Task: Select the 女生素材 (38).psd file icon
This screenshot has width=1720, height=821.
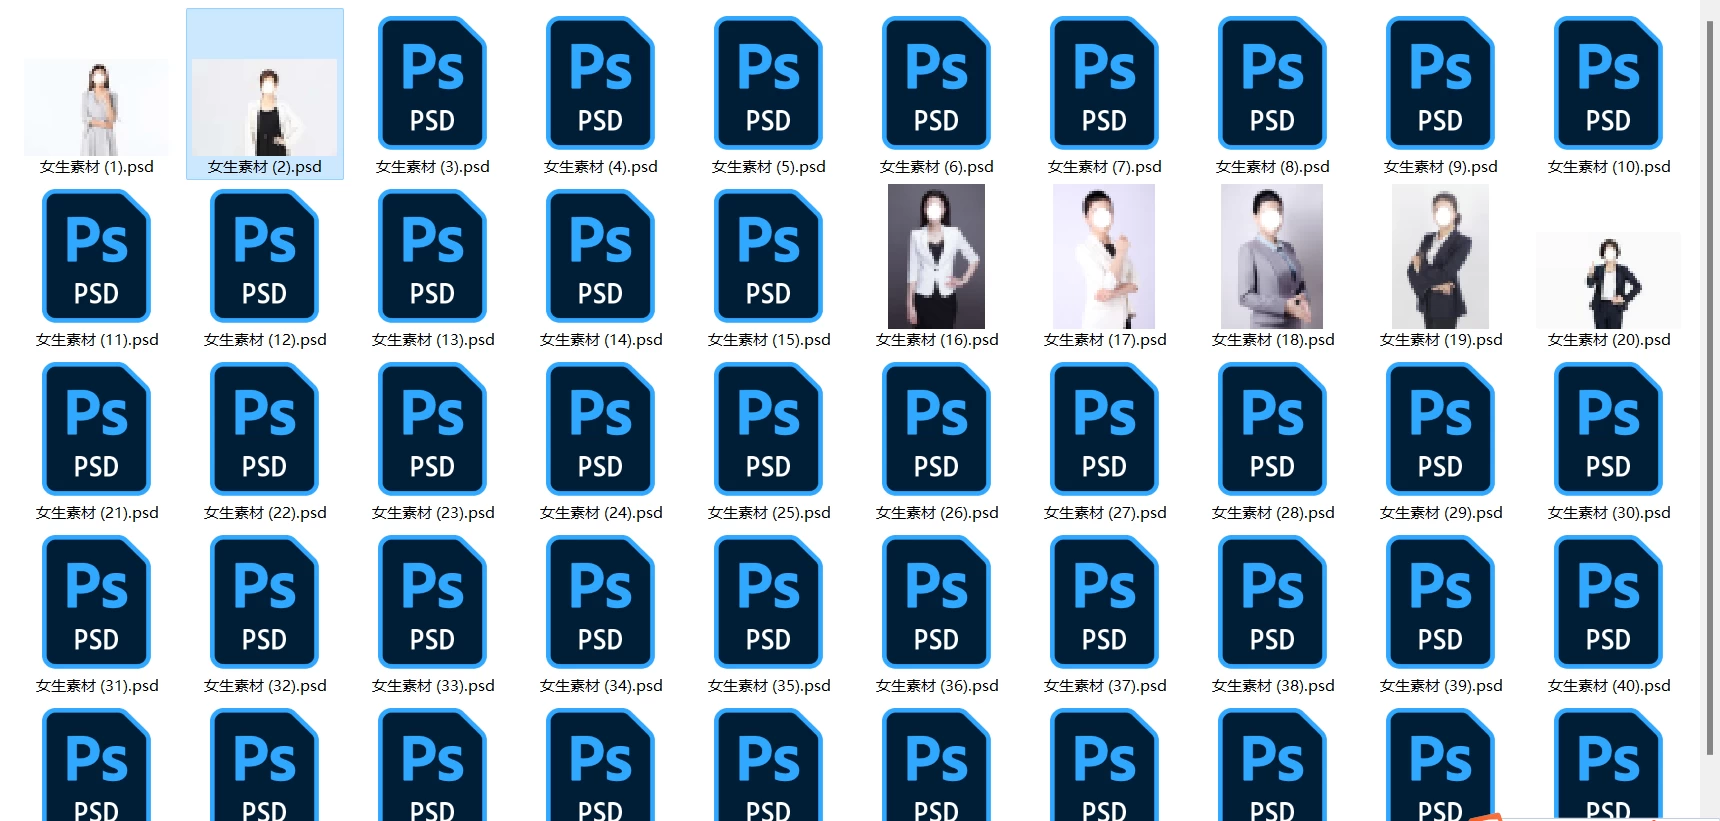Action: (x=1272, y=602)
